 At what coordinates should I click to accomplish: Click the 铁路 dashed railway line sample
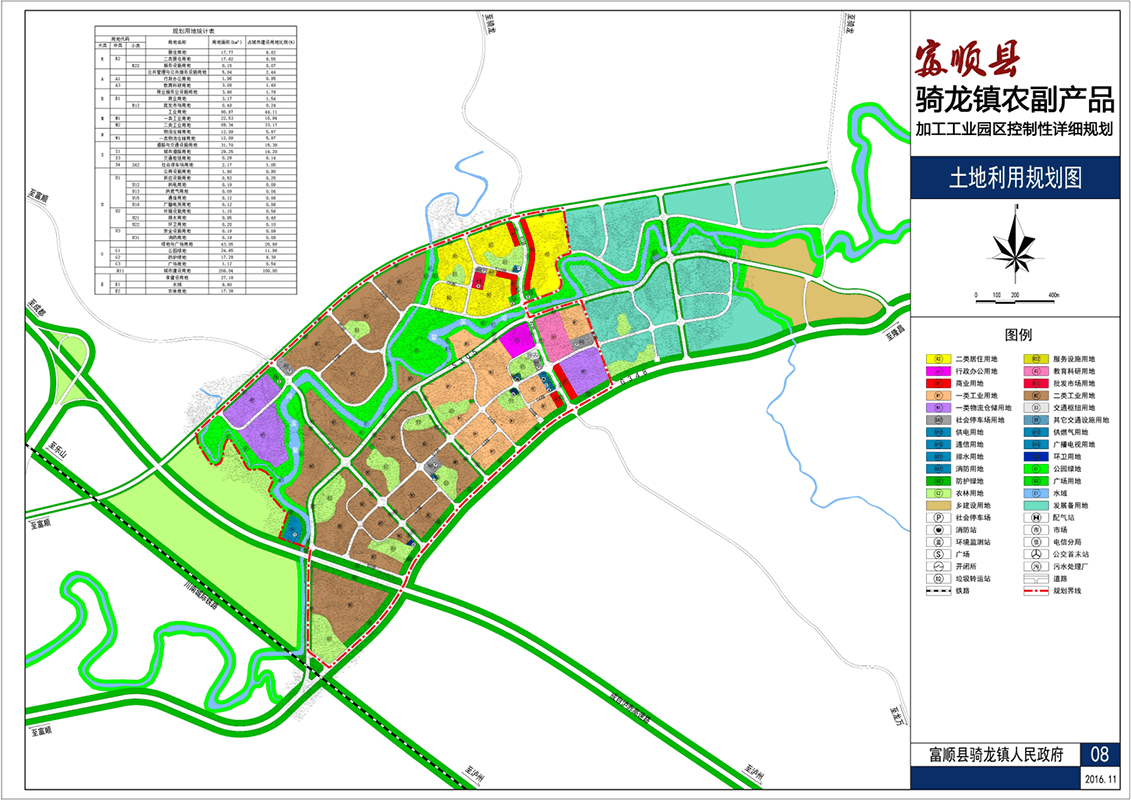pyautogui.click(x=938, y=590)
